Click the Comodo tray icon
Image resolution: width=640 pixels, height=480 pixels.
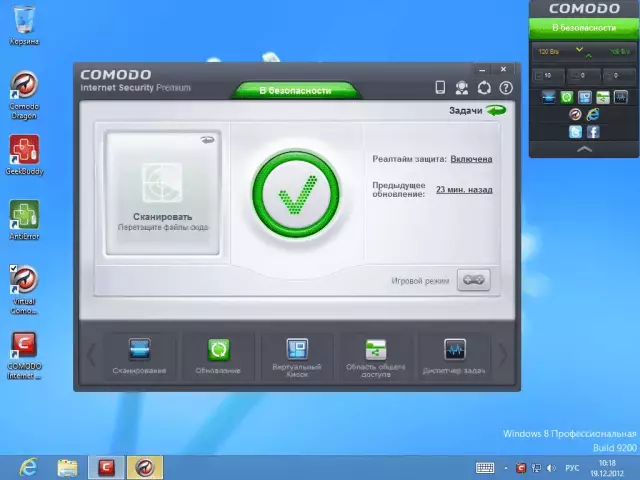click(521, 468)
